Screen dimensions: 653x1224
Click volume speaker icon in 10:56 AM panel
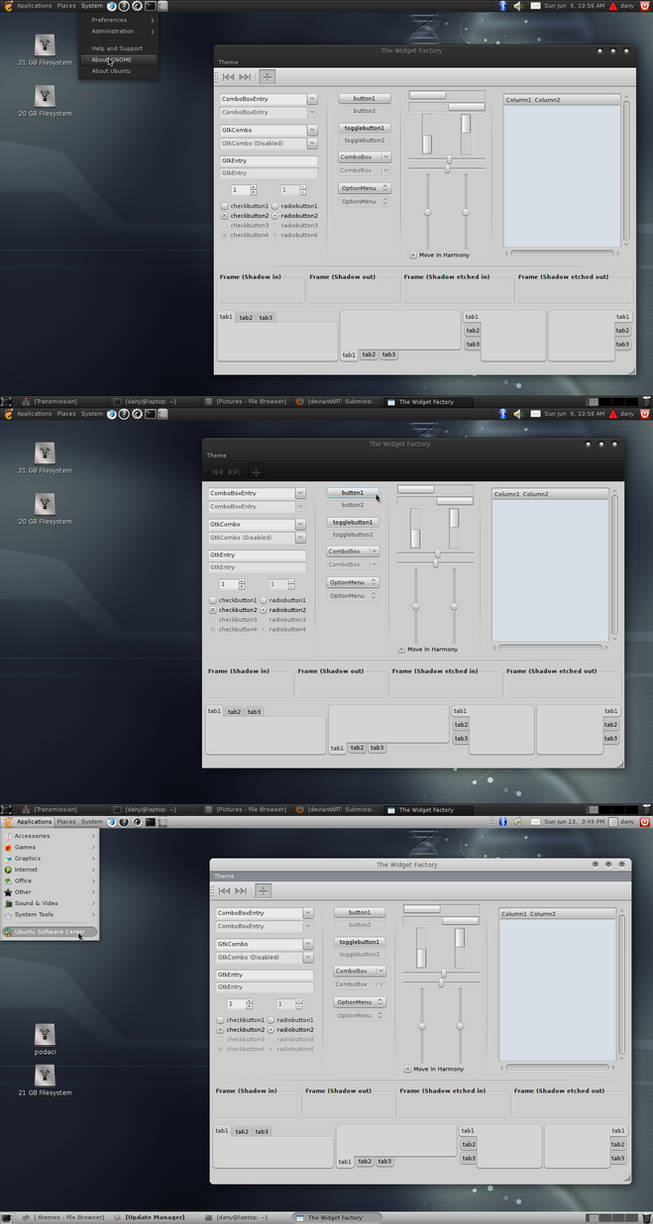[x=517, y=6]
